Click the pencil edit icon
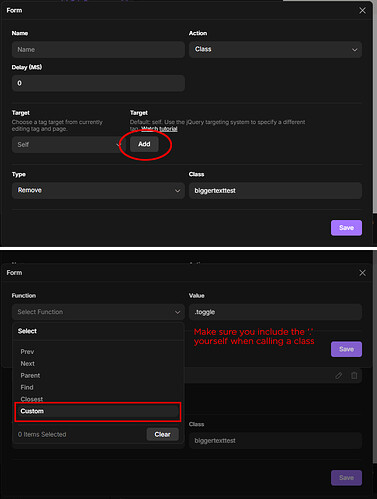This screenshot has width=377, height=499. (x=338, y=376)
